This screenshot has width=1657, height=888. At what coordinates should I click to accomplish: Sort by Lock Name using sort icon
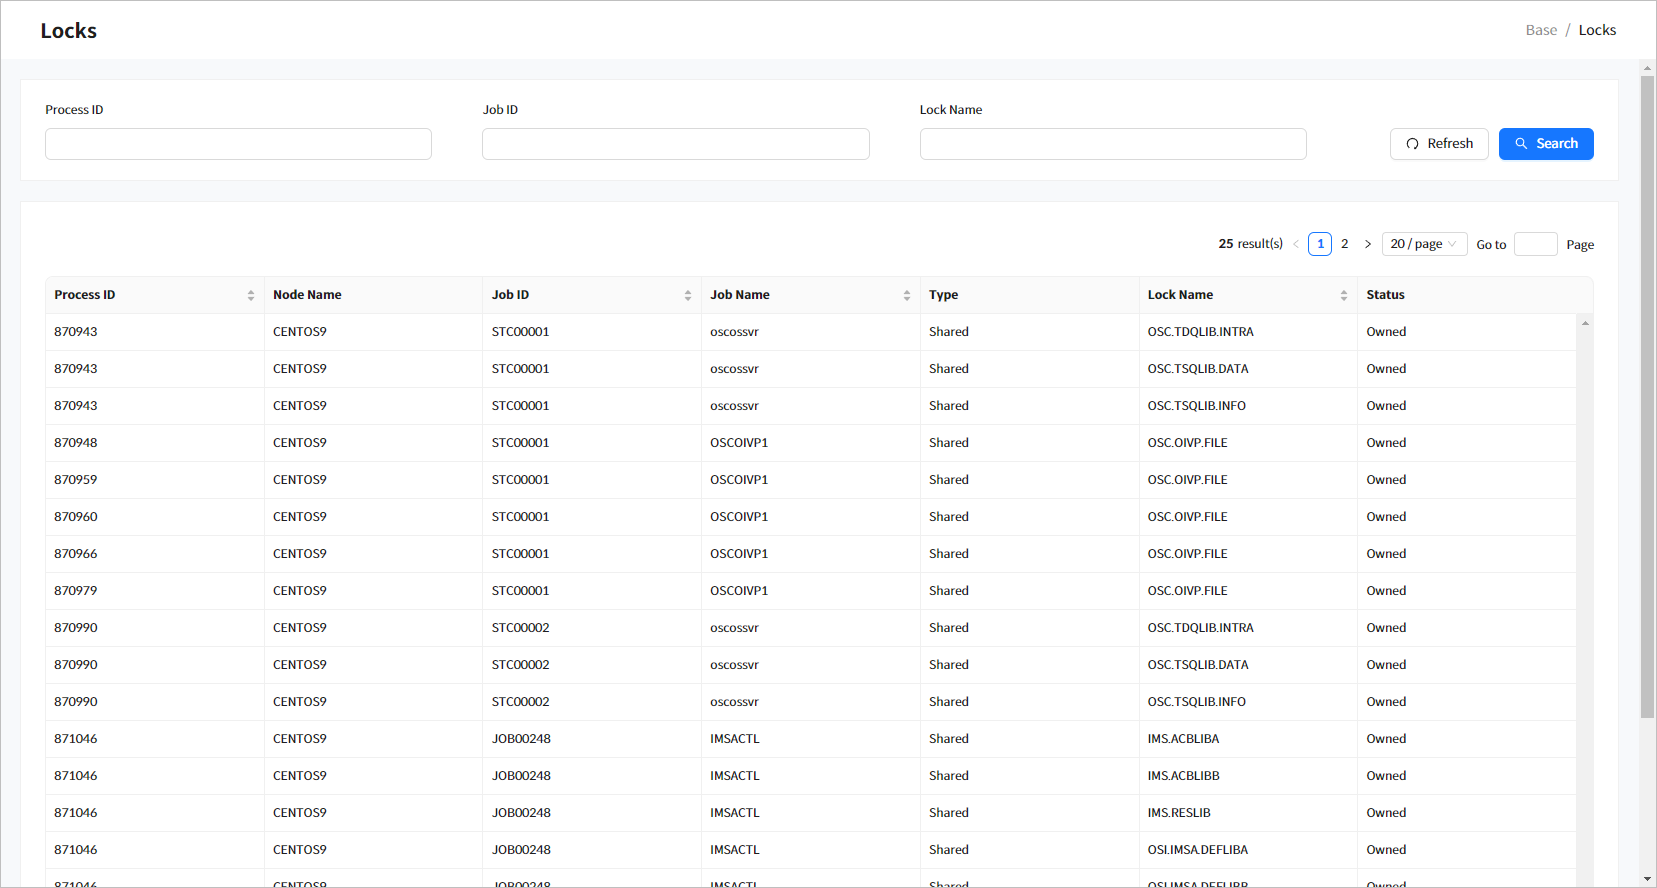pos(1344,295)
